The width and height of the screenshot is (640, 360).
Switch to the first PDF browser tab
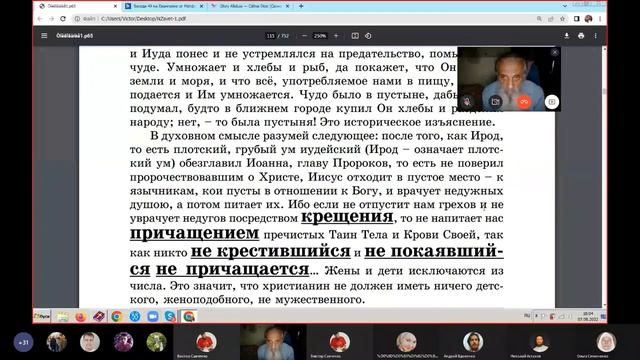pos(78,6)
